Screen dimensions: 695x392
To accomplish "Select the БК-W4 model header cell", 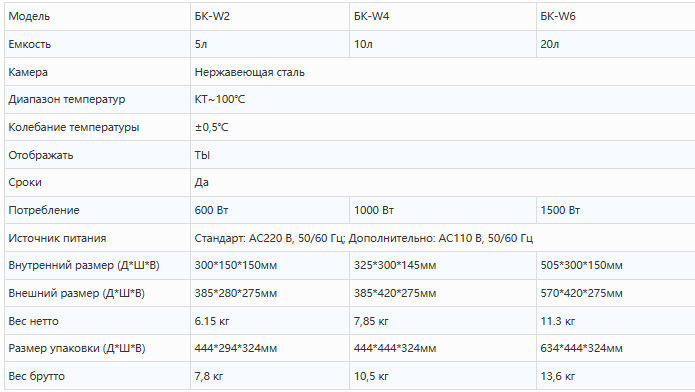I will click(x=443, y=16).
